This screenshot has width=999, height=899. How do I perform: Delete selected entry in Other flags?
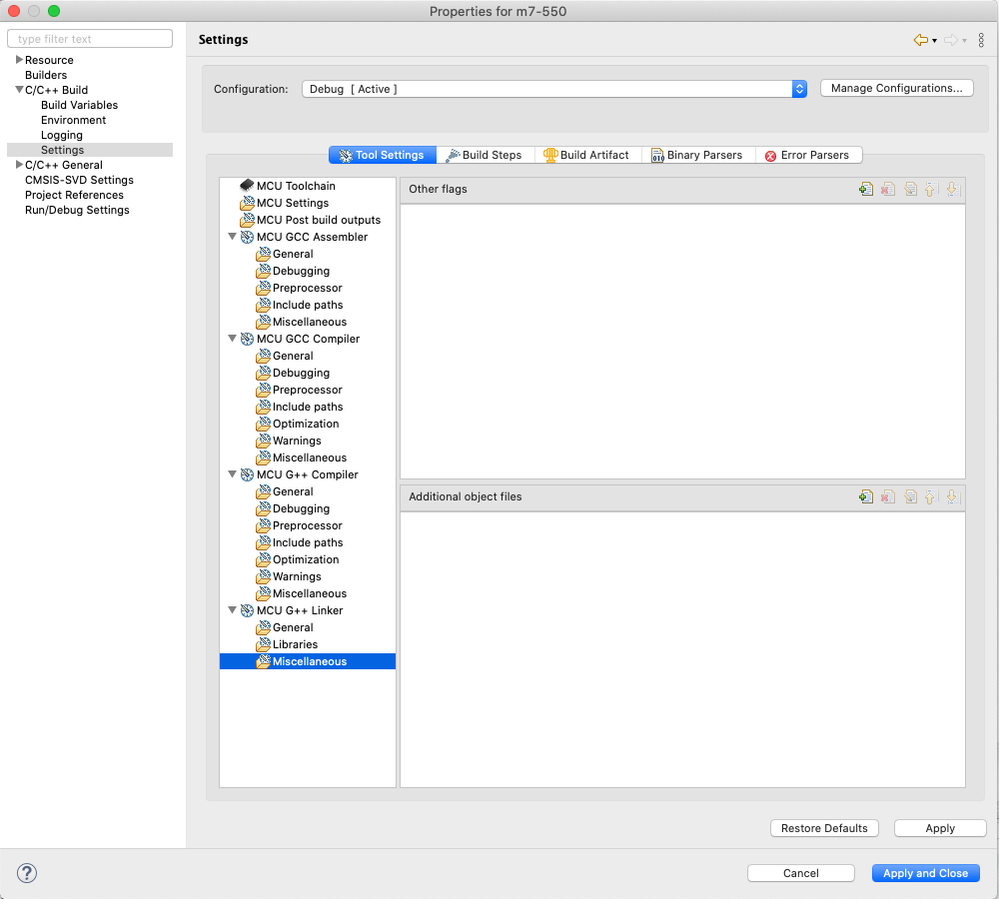pos(888,189)
